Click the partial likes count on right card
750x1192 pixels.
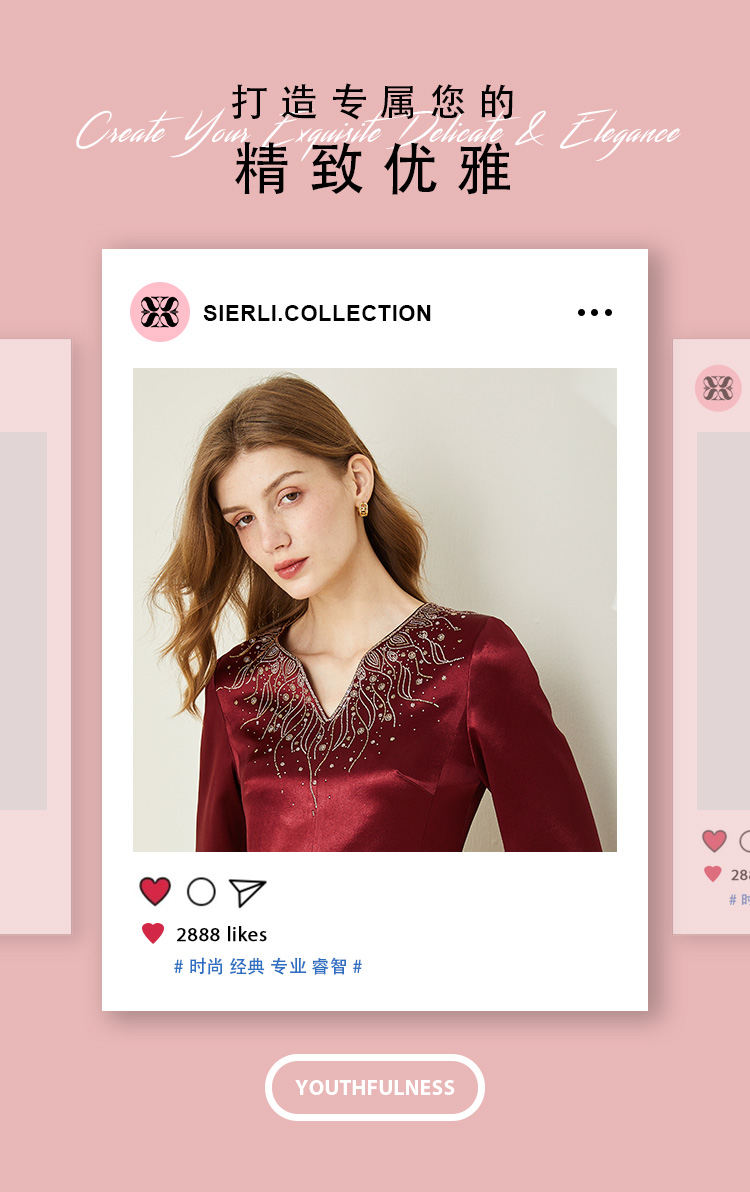click(x=740, y=875)
